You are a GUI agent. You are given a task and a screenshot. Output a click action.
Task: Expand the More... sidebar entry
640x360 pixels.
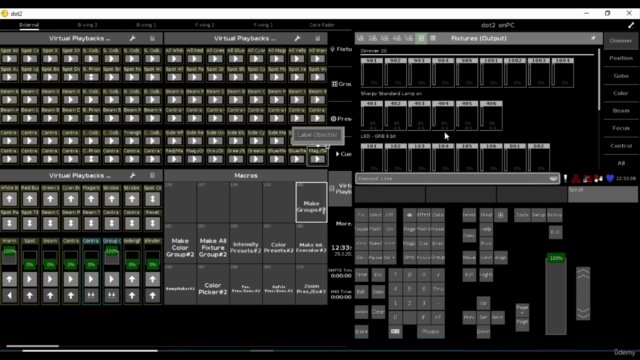pyautogui.click(x=344, y=223)
